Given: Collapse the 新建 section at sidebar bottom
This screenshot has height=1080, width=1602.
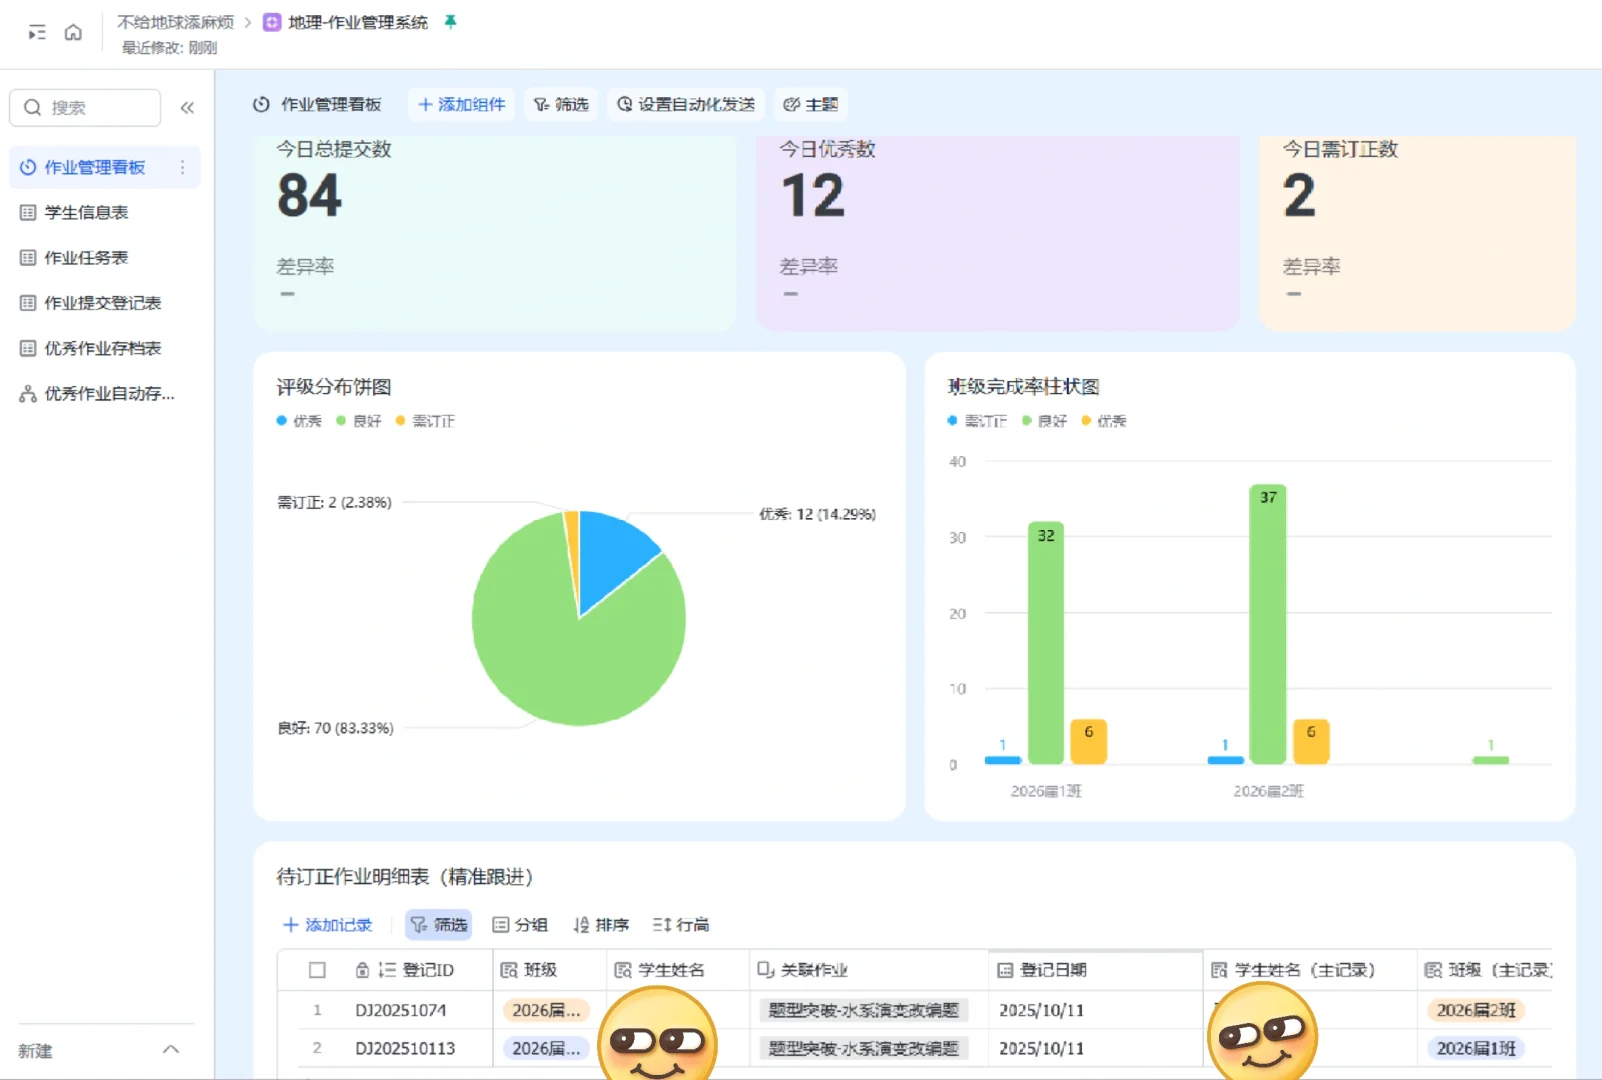Looking at the screenshot, I should tap(171, 1050).
